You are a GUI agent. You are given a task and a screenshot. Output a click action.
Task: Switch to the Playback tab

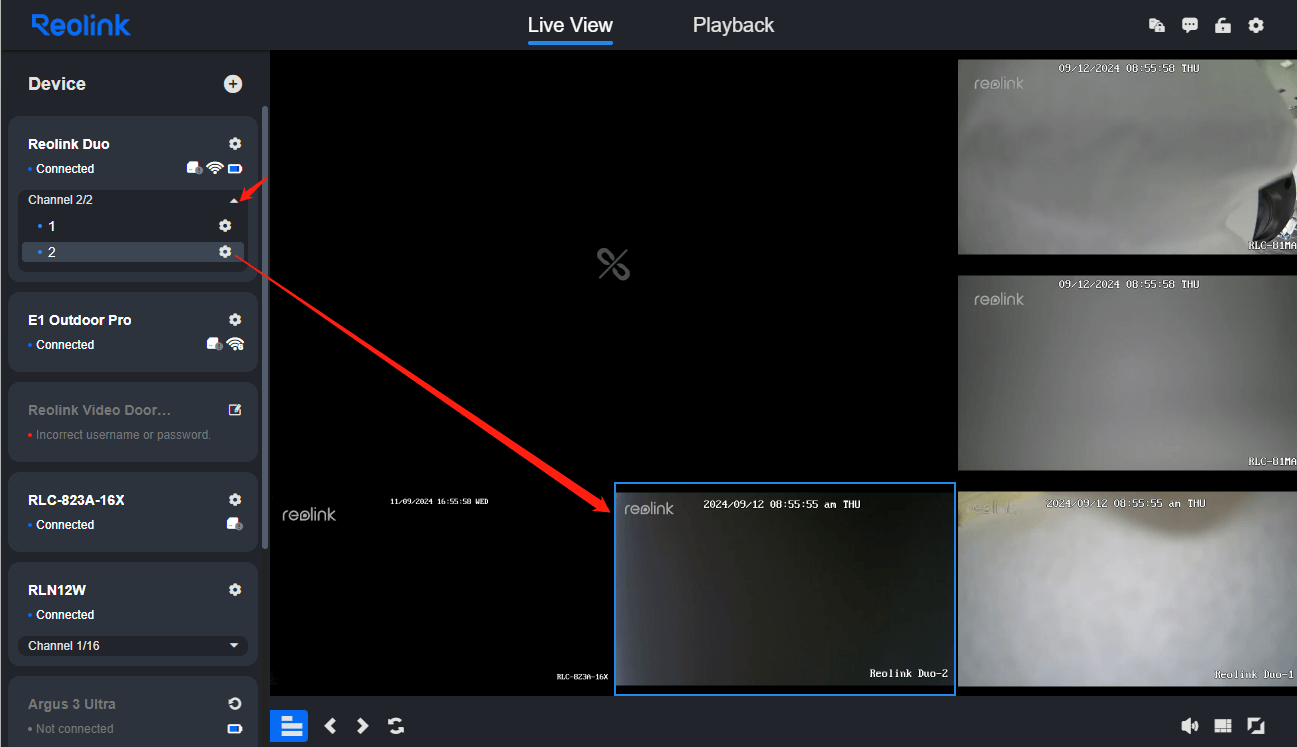(733, 26)
